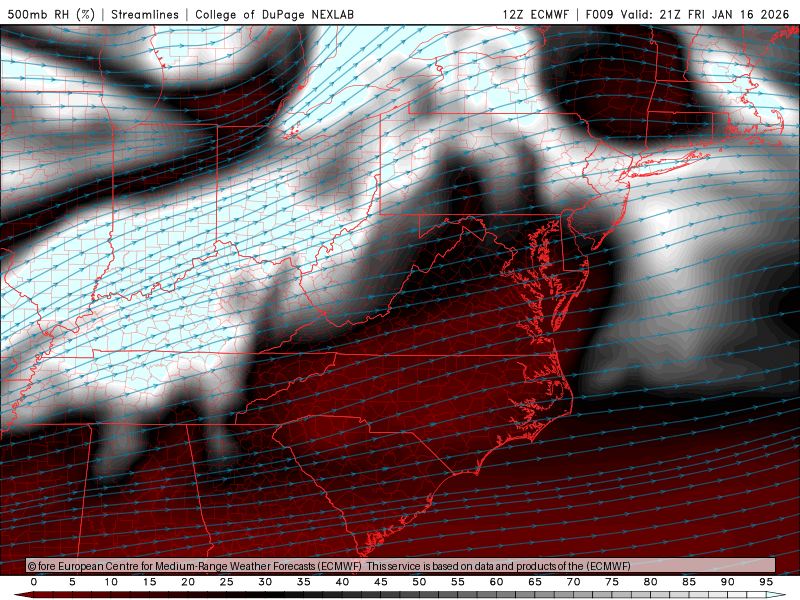This screenshot has height=600, width=800.
Task: Click the 'Valid: 21Z FRI JAN 16 2026' text
Action: pyautogui.click(x=705, y=14)
